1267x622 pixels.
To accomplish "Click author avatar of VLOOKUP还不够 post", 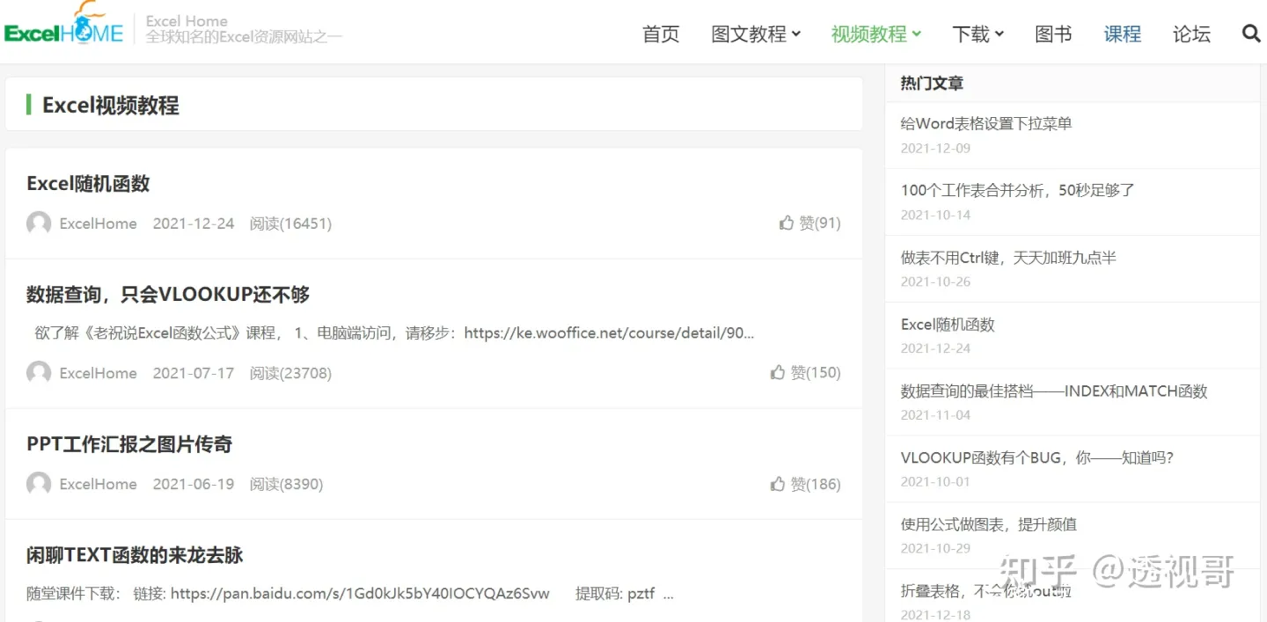I will tap(39, 373).
